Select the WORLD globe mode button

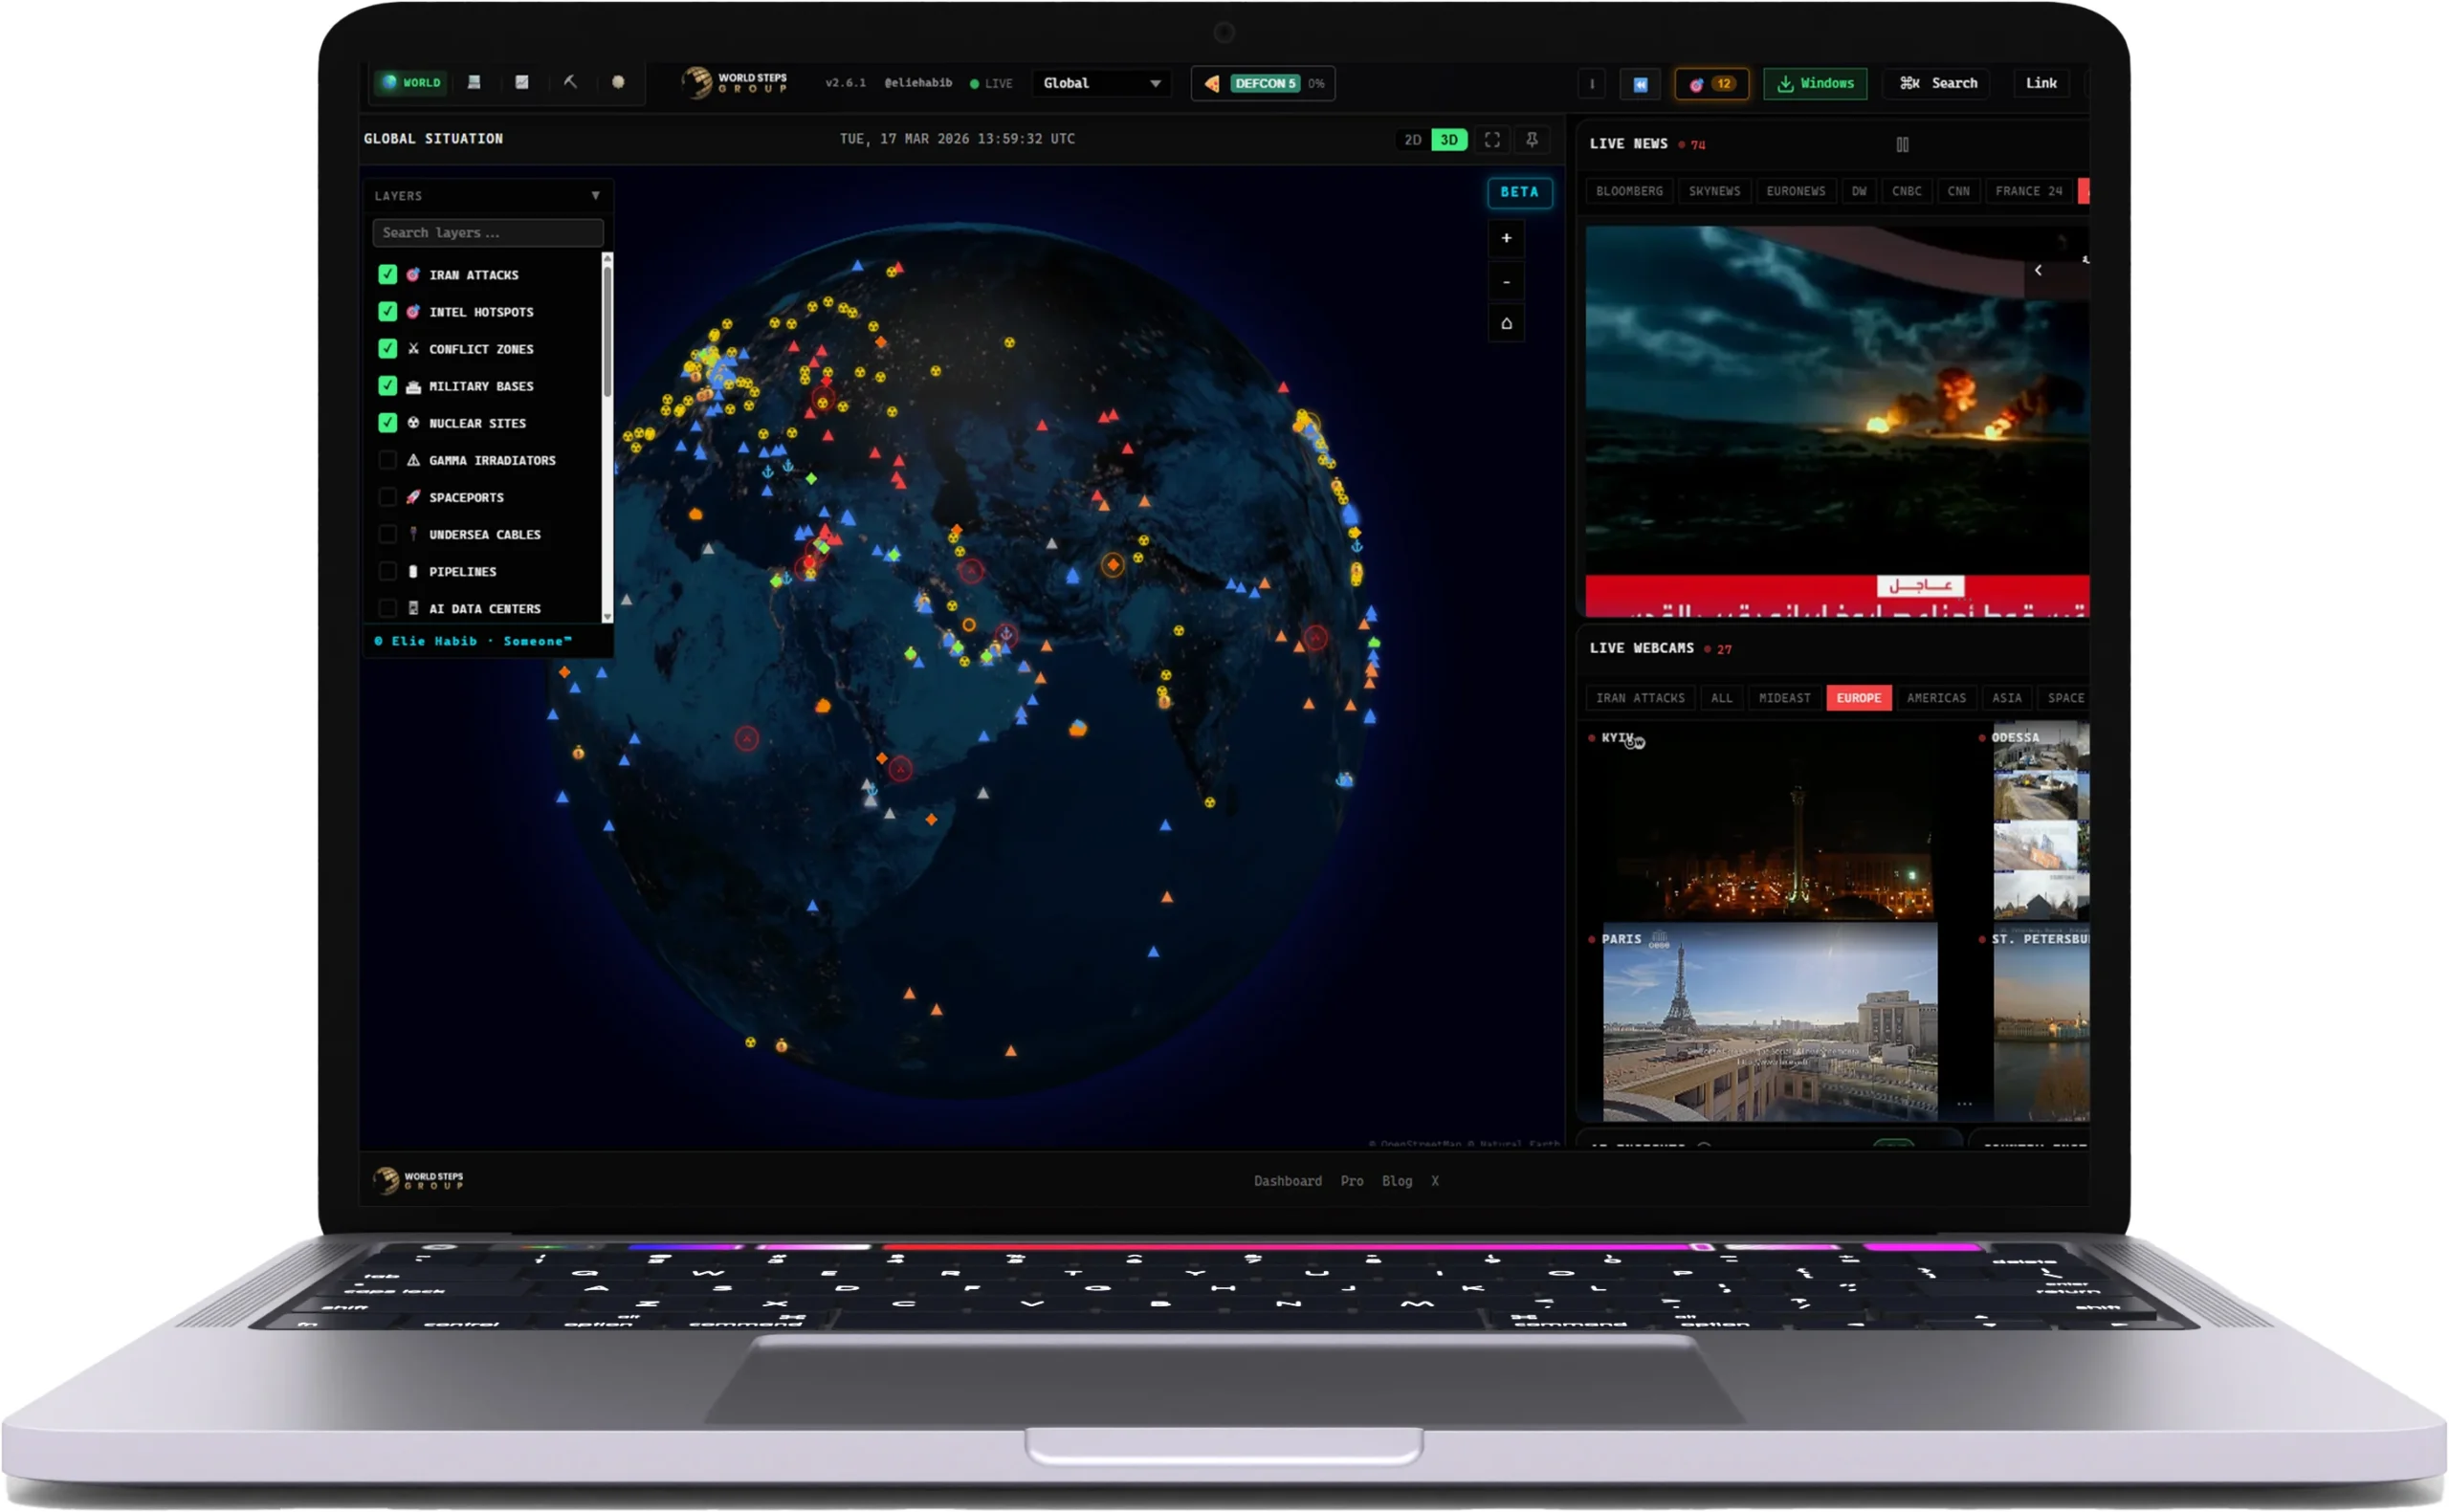[x=411, y=83]
